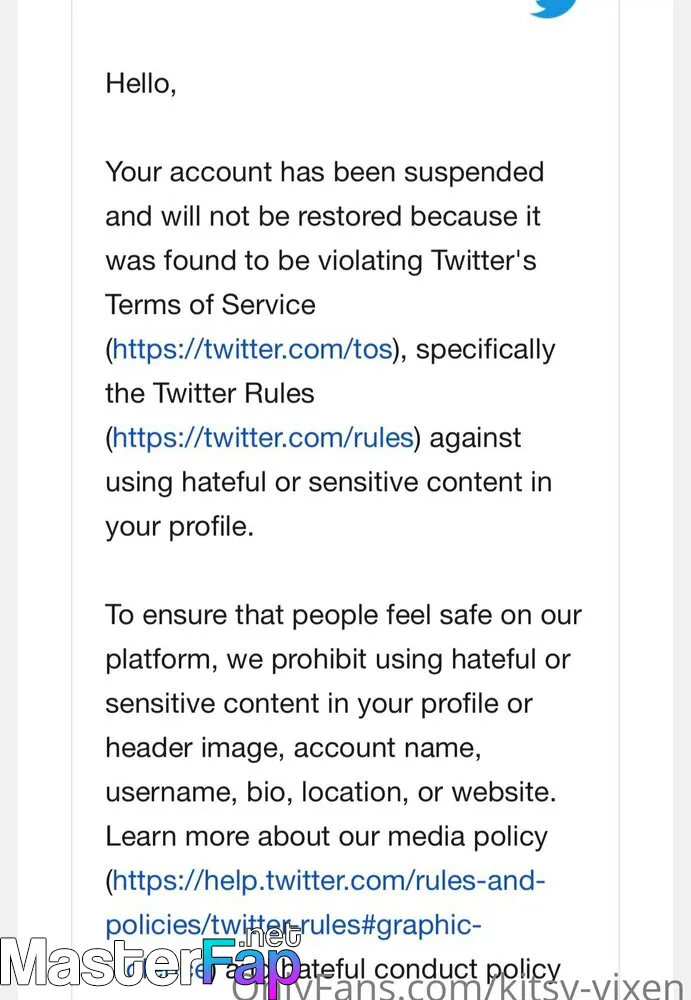Viewport: 691px width, 1000px height.
Task: Click the MasterFap watermark logo
Action: [x=151, y=964]
